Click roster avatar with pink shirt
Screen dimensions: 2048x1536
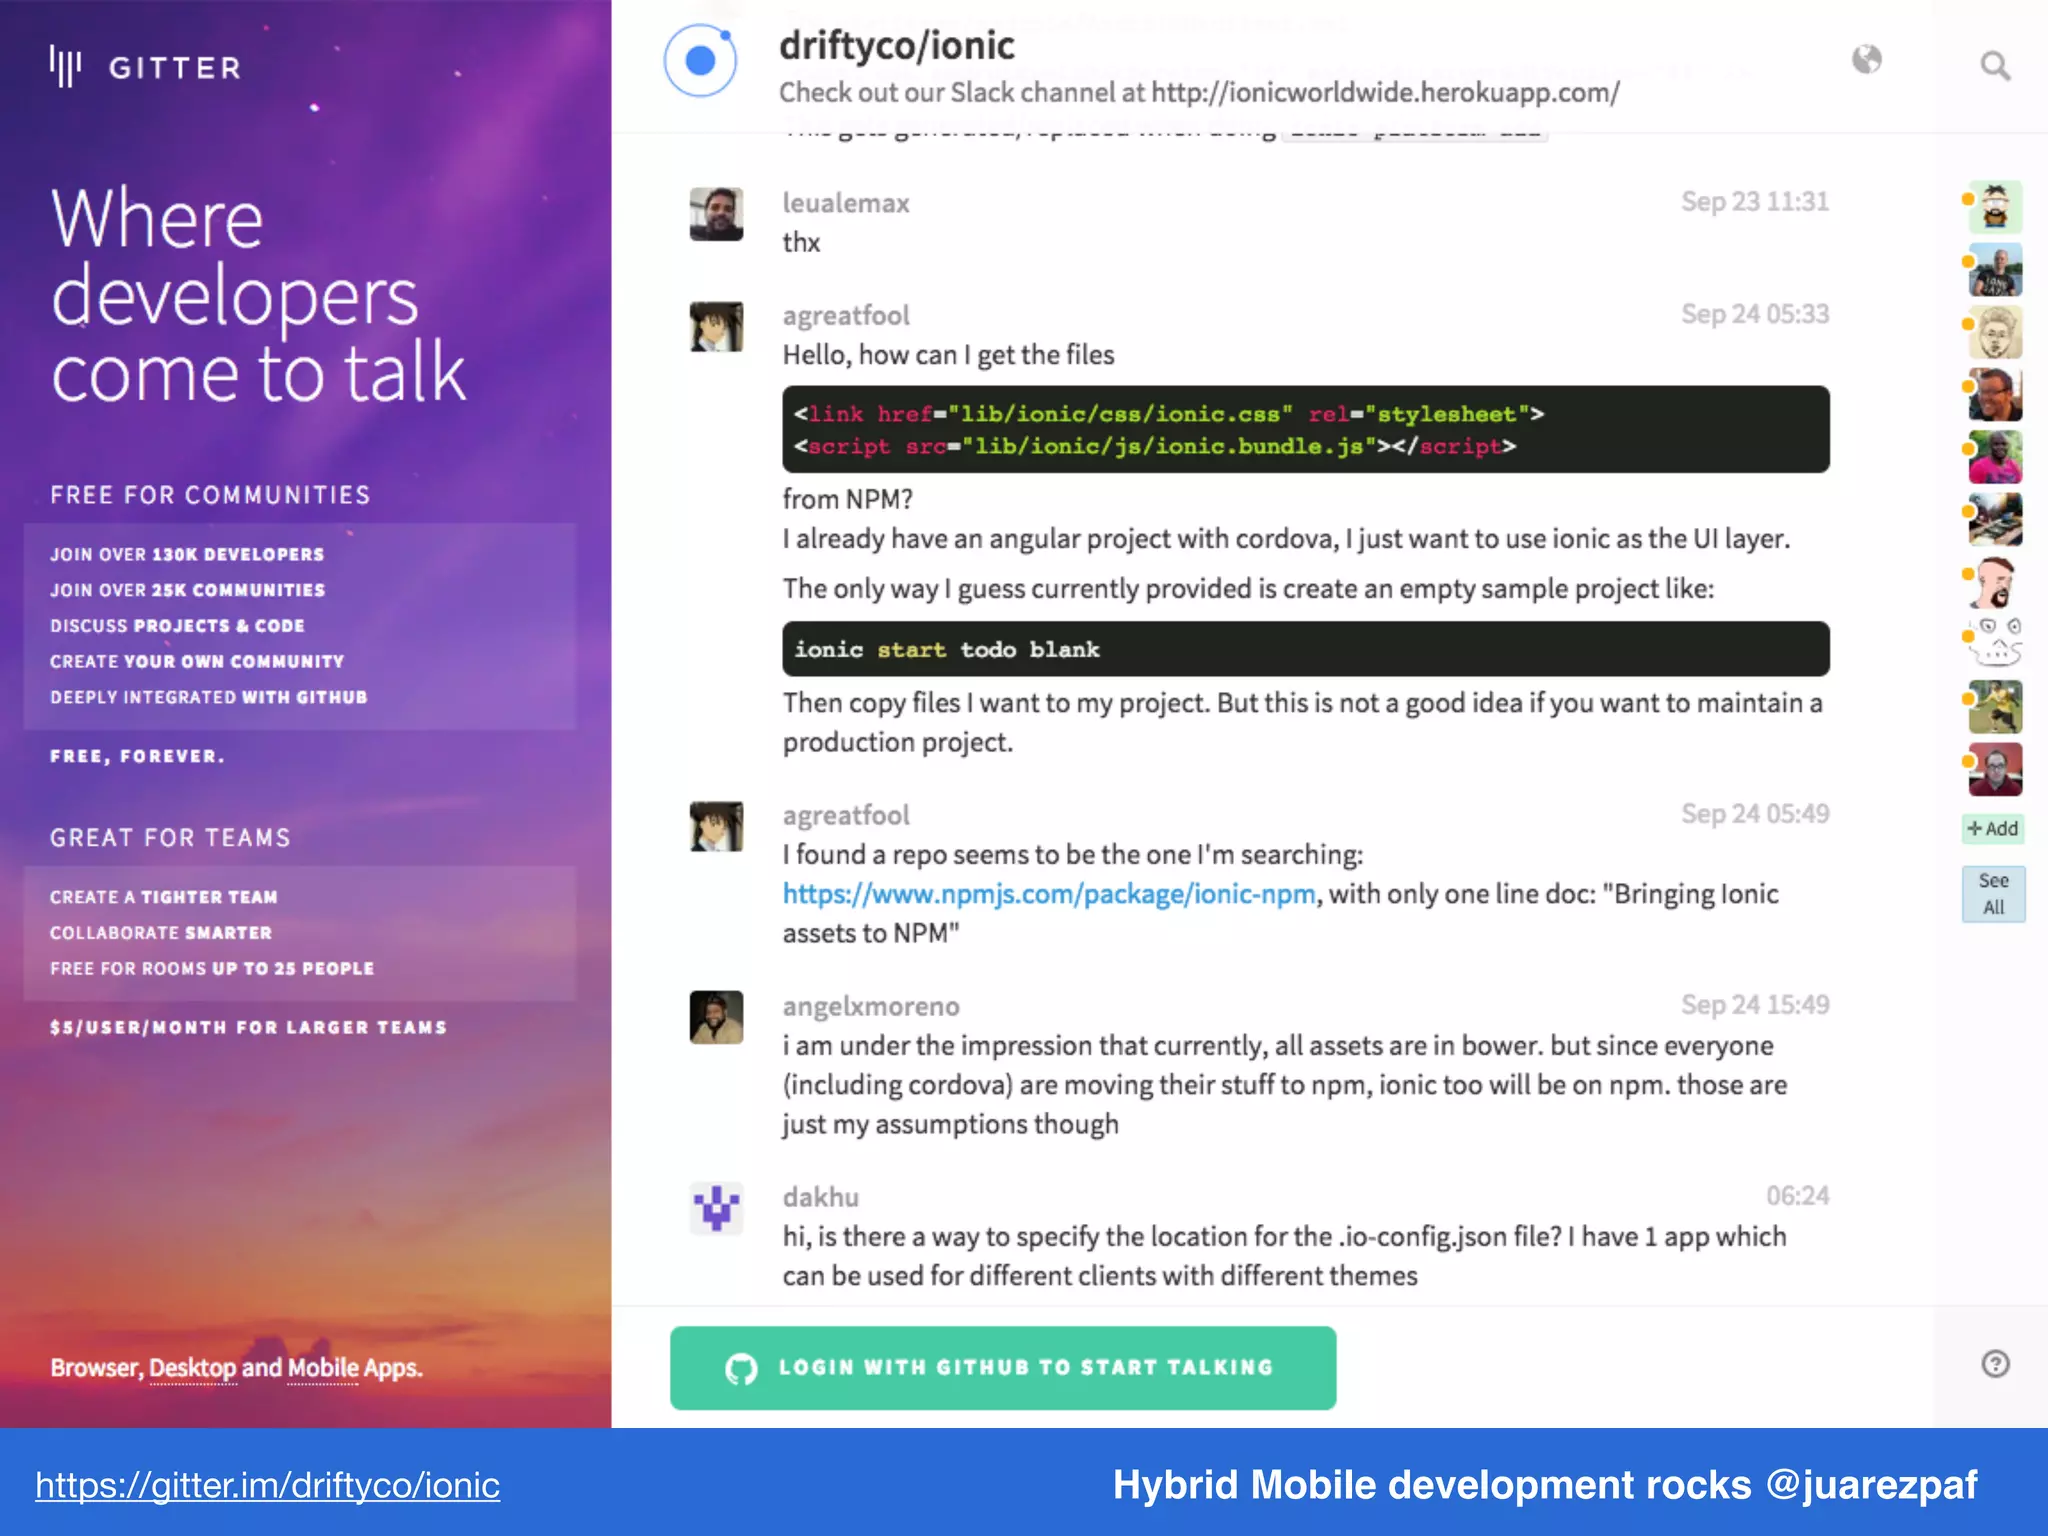pyautogui.click(x=1995, y=457)
